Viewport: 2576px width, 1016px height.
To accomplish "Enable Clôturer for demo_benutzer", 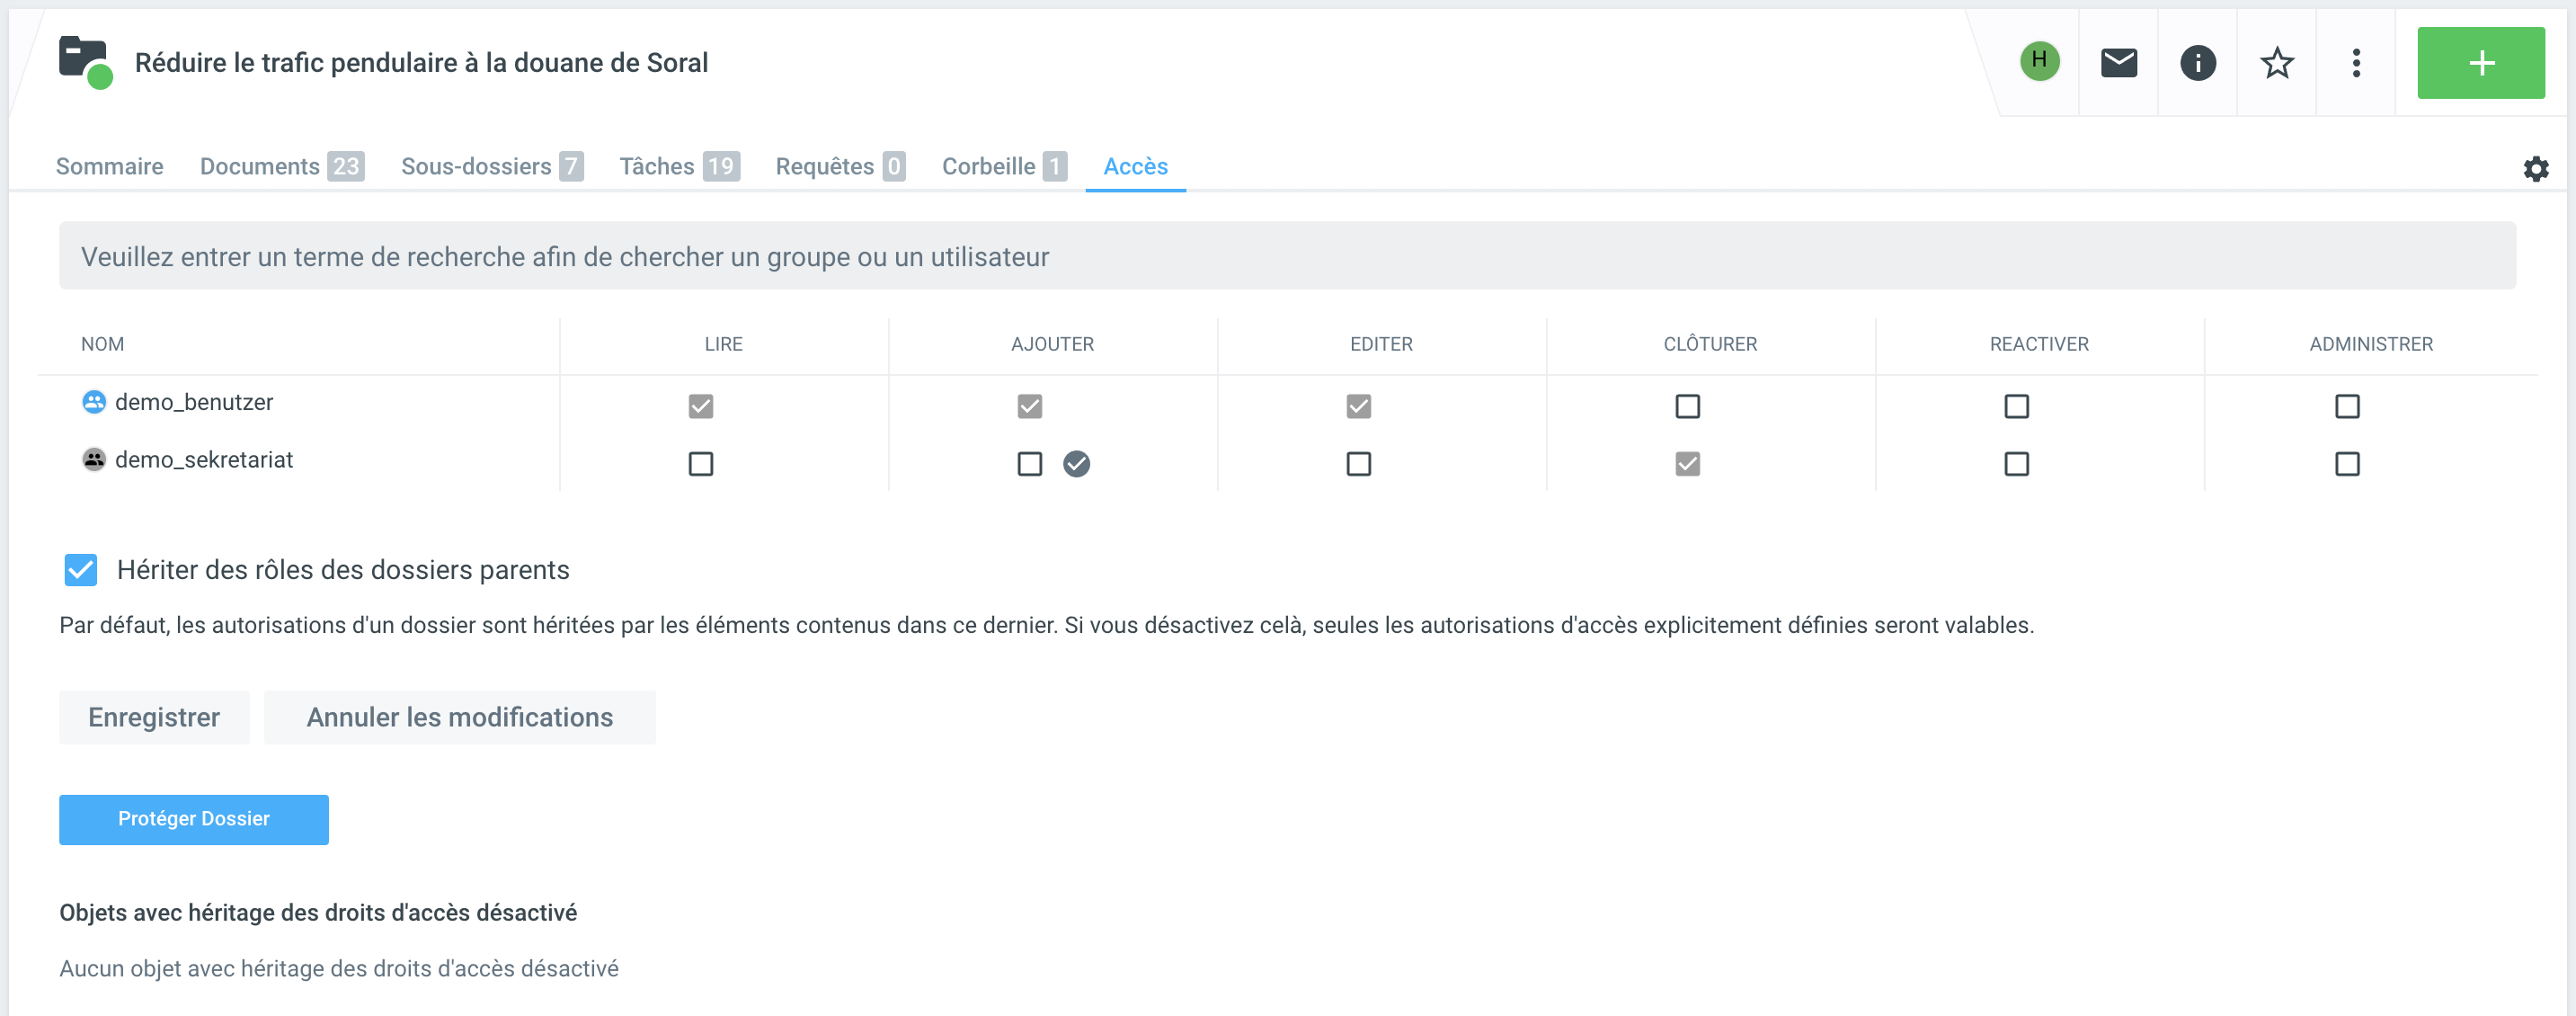I will click(x=1687, y=407).
